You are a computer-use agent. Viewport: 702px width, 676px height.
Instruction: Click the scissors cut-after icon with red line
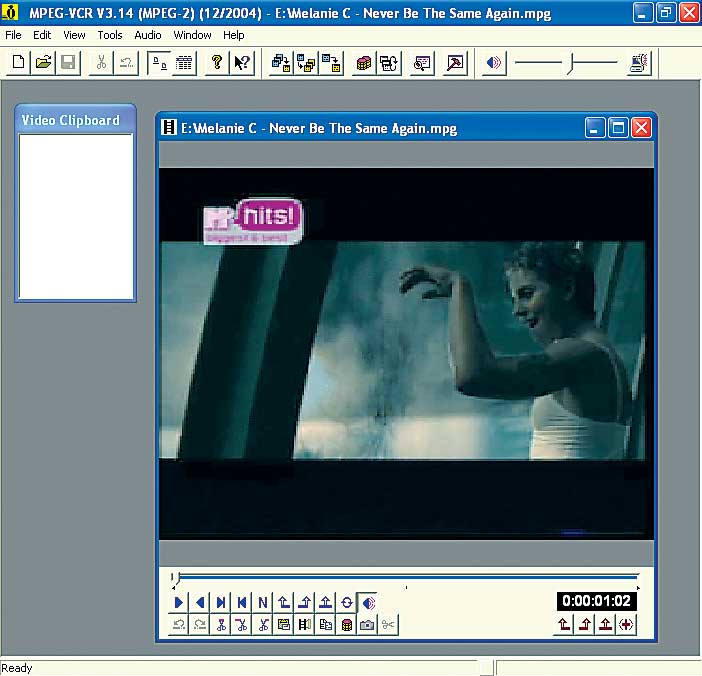[242, 624]
